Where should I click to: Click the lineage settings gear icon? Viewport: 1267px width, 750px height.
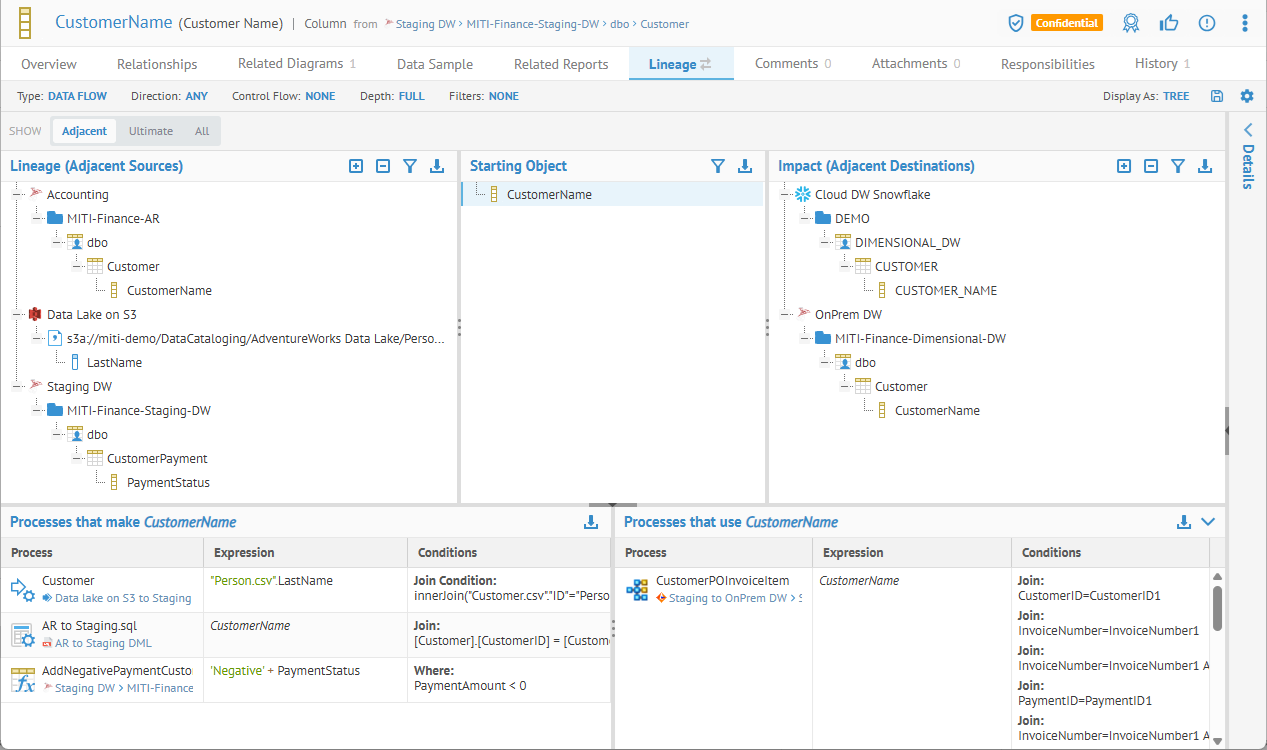(1246, 96)
